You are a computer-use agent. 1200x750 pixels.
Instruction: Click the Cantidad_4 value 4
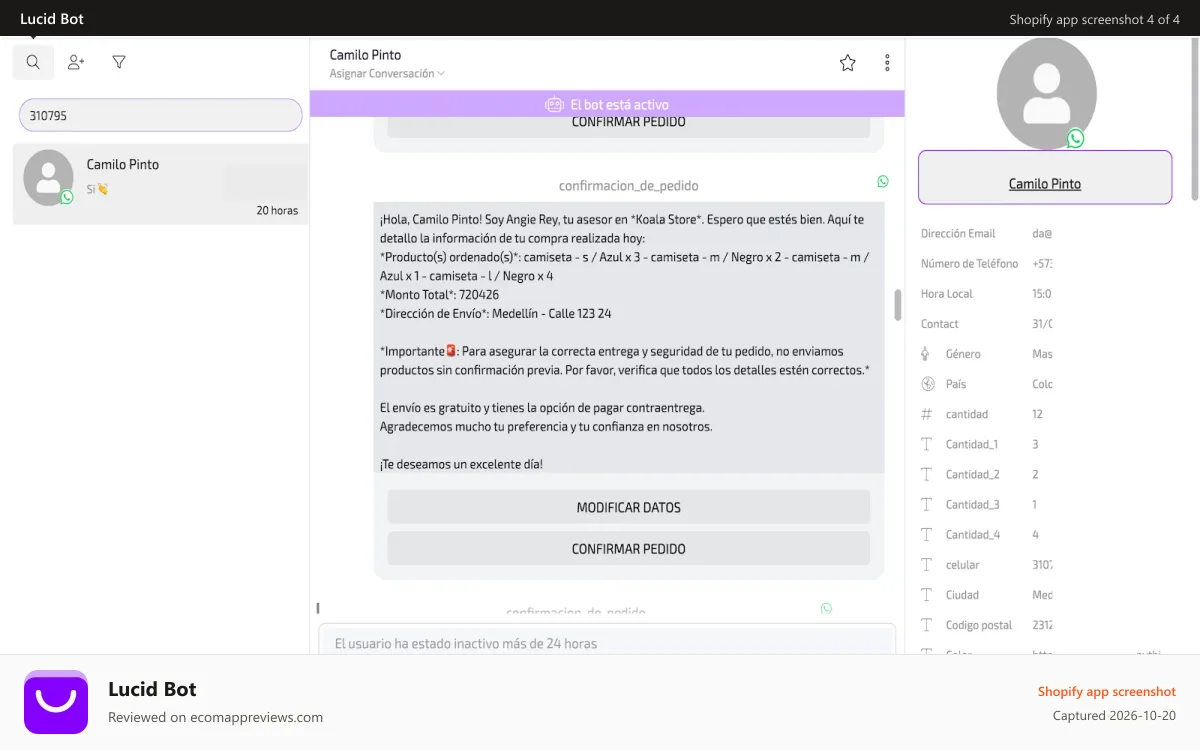[1035, 534]
